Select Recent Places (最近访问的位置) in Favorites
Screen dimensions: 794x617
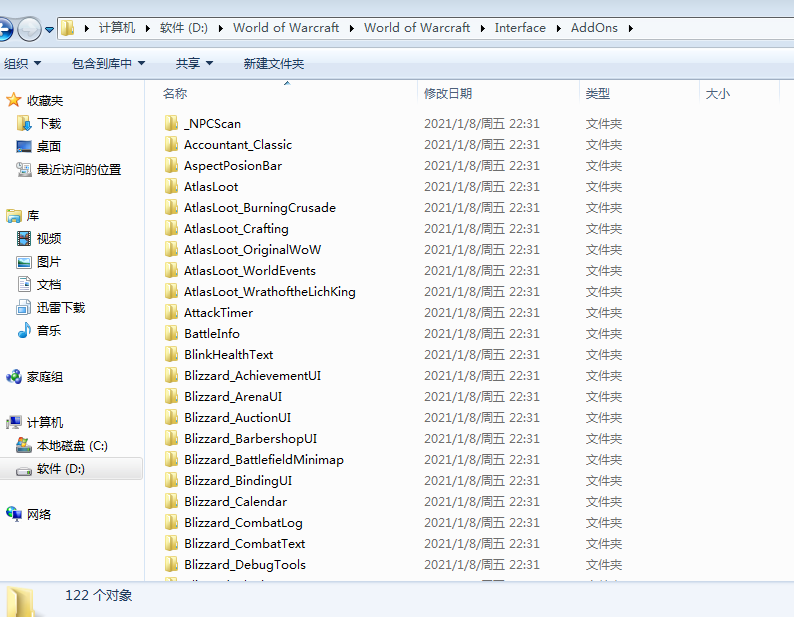point(79,170)
